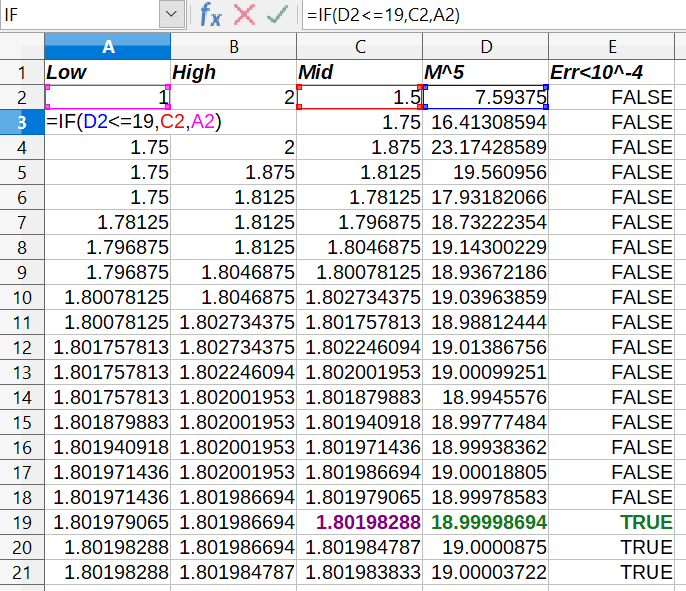686x591 pixels.
Task: Click green cell D19 showing 18.99998694
Action: pyautogui.click(x=486, y=522)
